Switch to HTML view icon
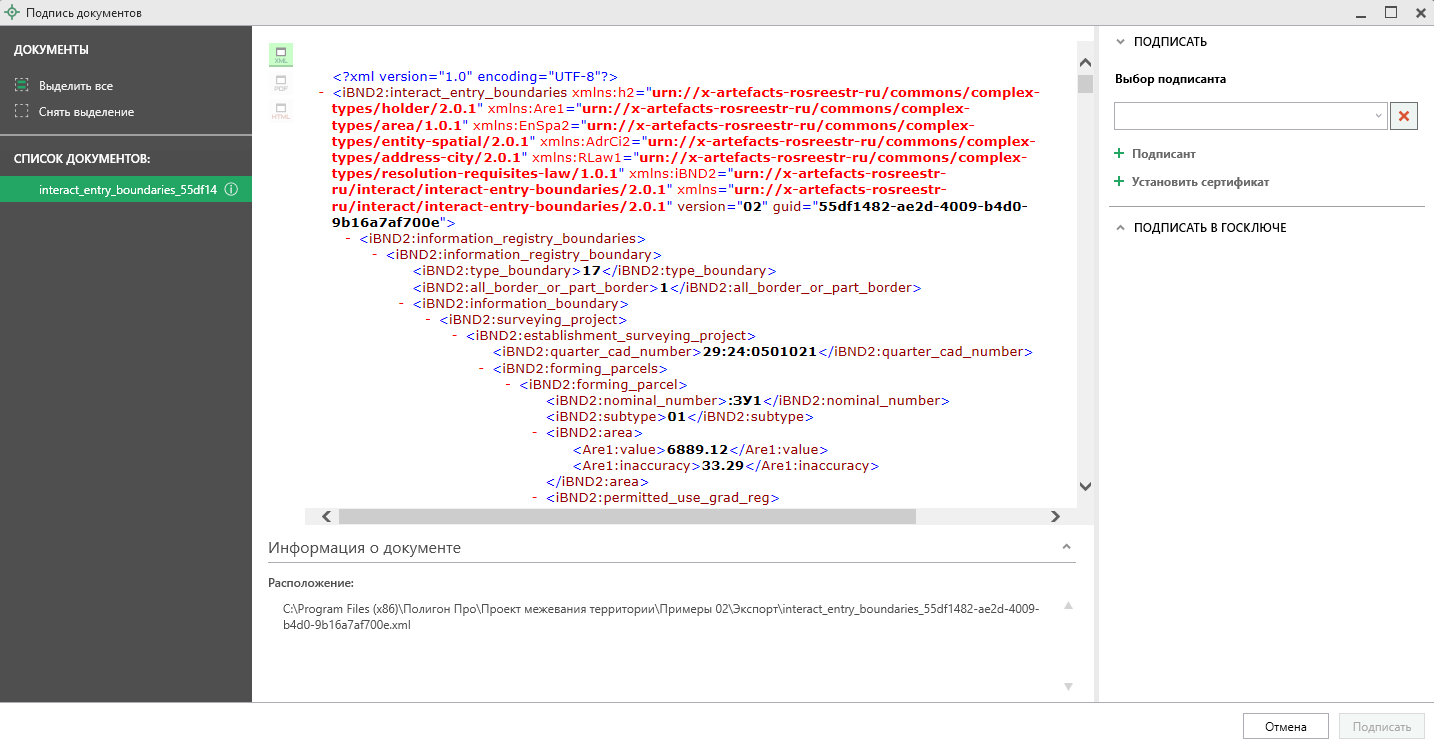The width and height of the screenshot is (1434, 748). [x=281, y=111]
